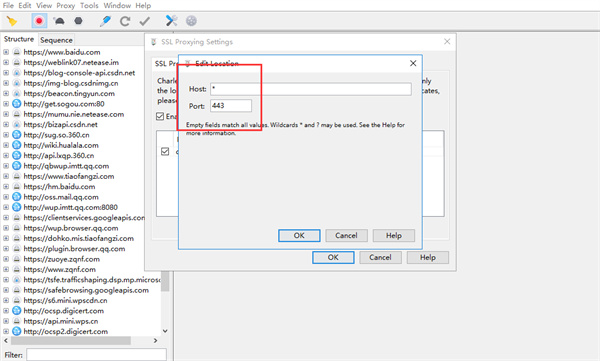The image size is (600, 361).
Task: Confirm Edit Location with OK button
Action: (299, 235)
